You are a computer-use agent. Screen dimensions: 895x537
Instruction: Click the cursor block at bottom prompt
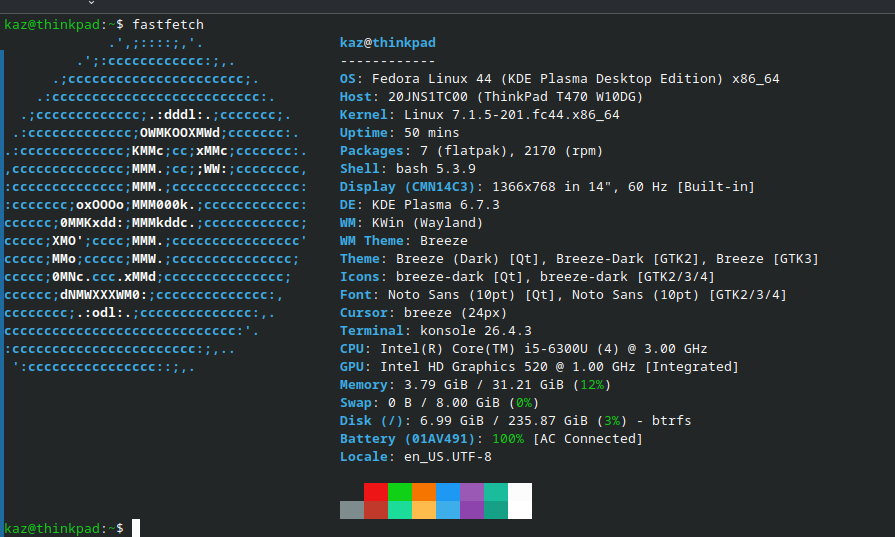(136, 528)
